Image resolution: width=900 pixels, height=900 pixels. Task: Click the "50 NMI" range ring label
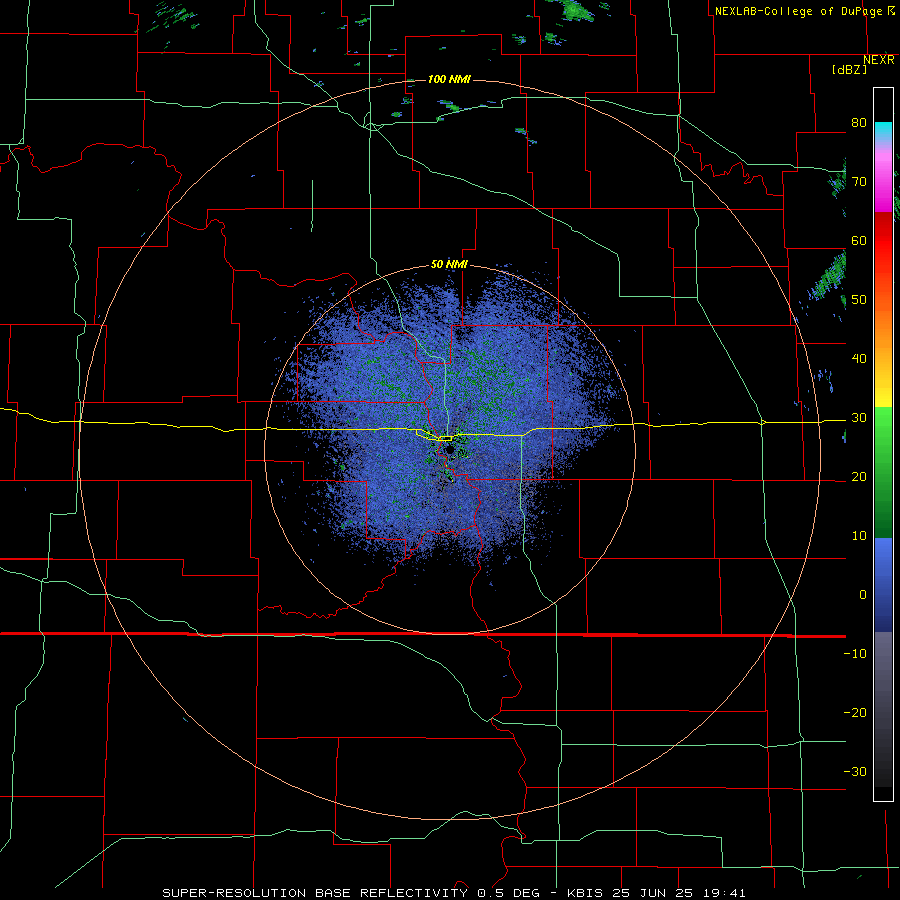(x=449, y=265)
